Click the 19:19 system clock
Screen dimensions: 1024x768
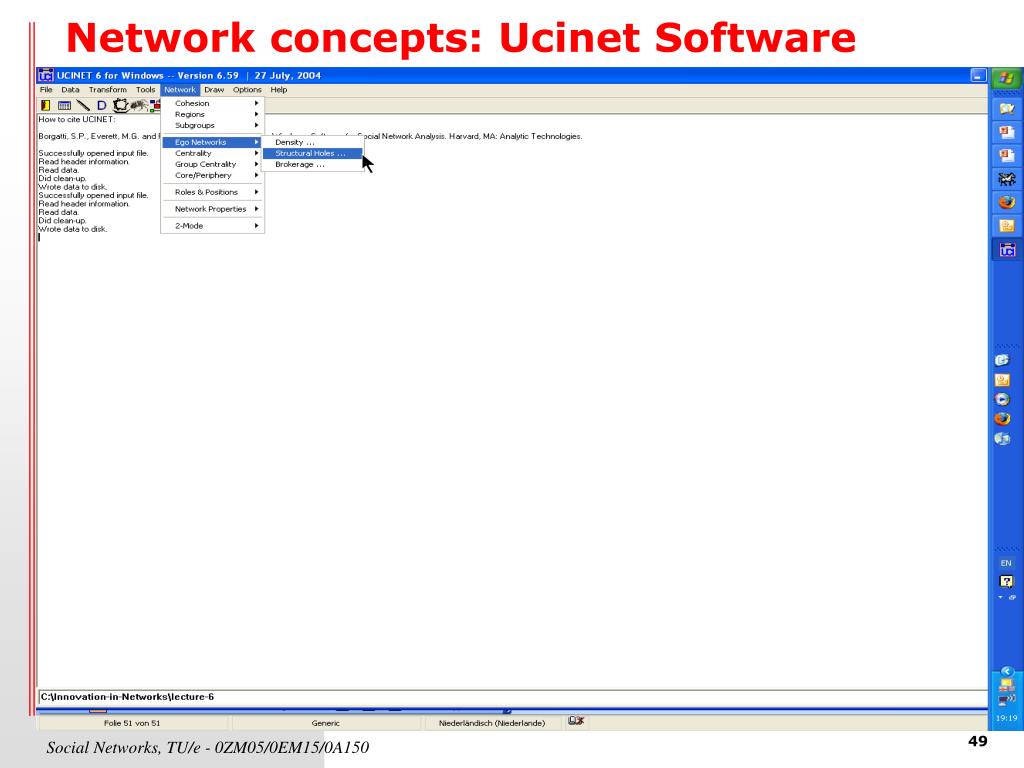coord(1006,718)
